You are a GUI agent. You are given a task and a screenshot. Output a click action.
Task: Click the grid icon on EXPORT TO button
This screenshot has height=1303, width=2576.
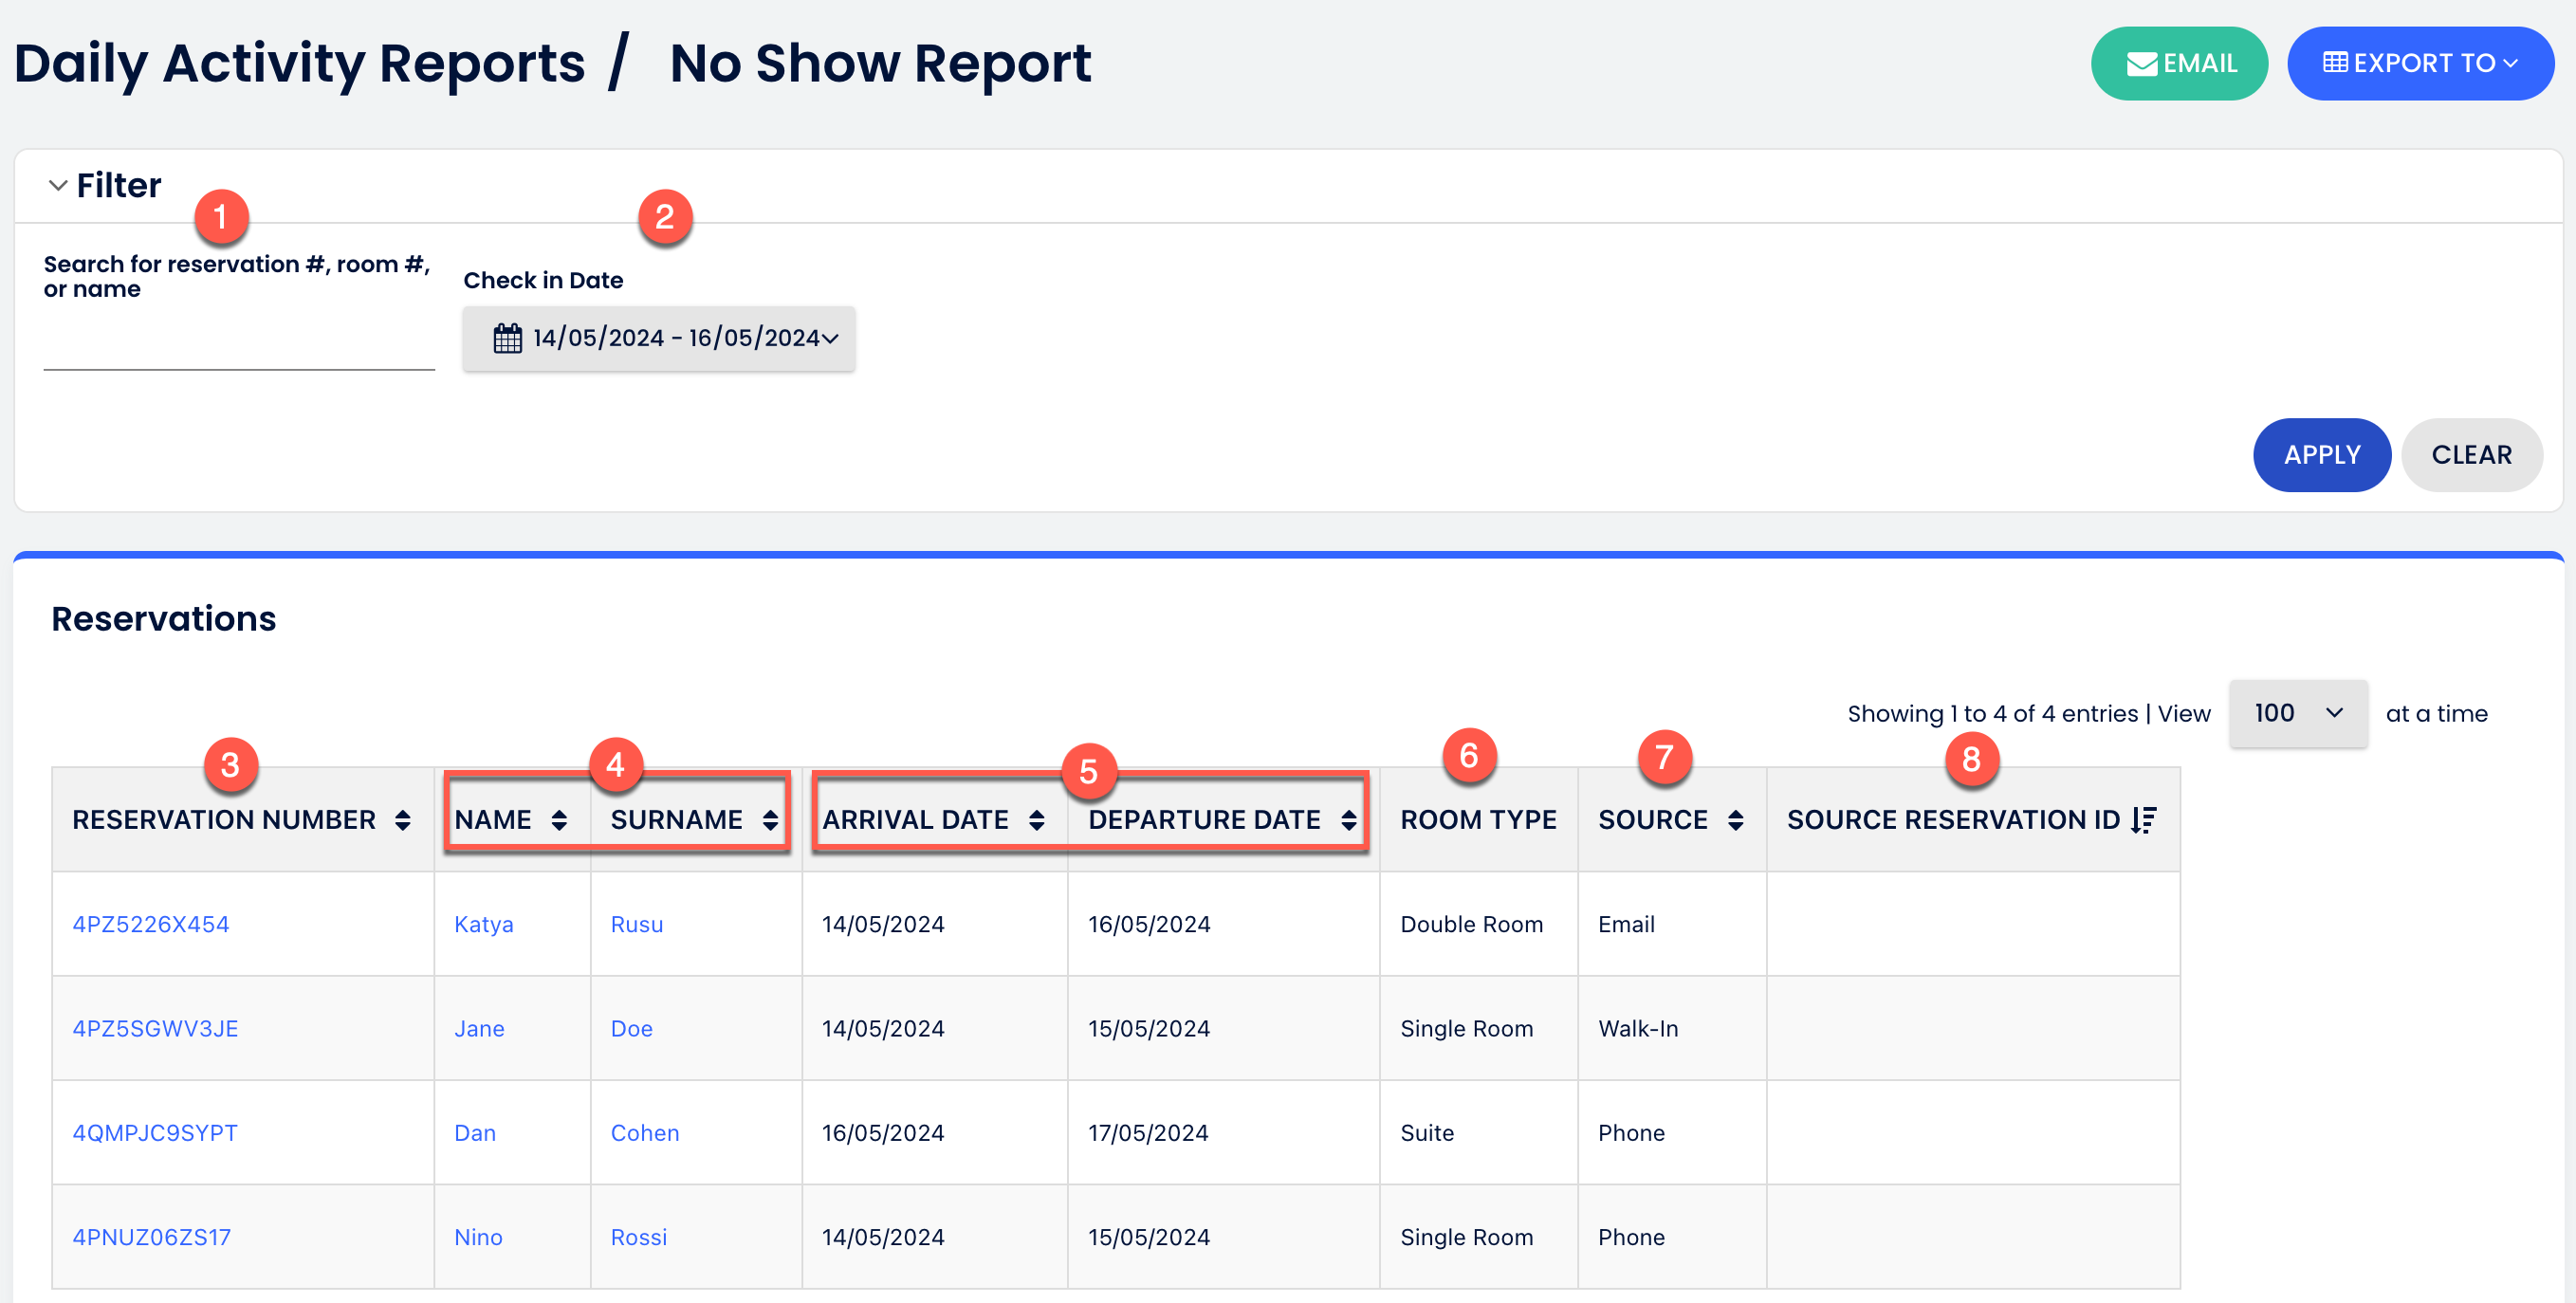coord(2336,62)
